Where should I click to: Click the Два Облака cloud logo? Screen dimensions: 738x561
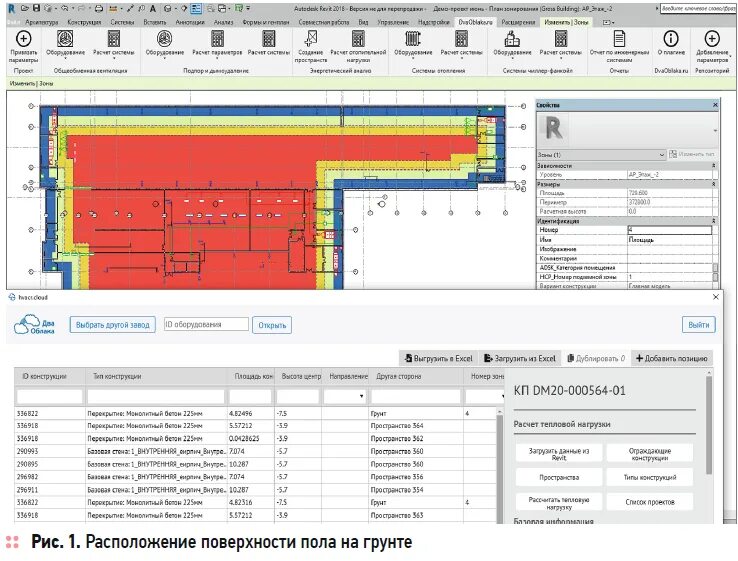pyautogui.click(x=34, y=324)
